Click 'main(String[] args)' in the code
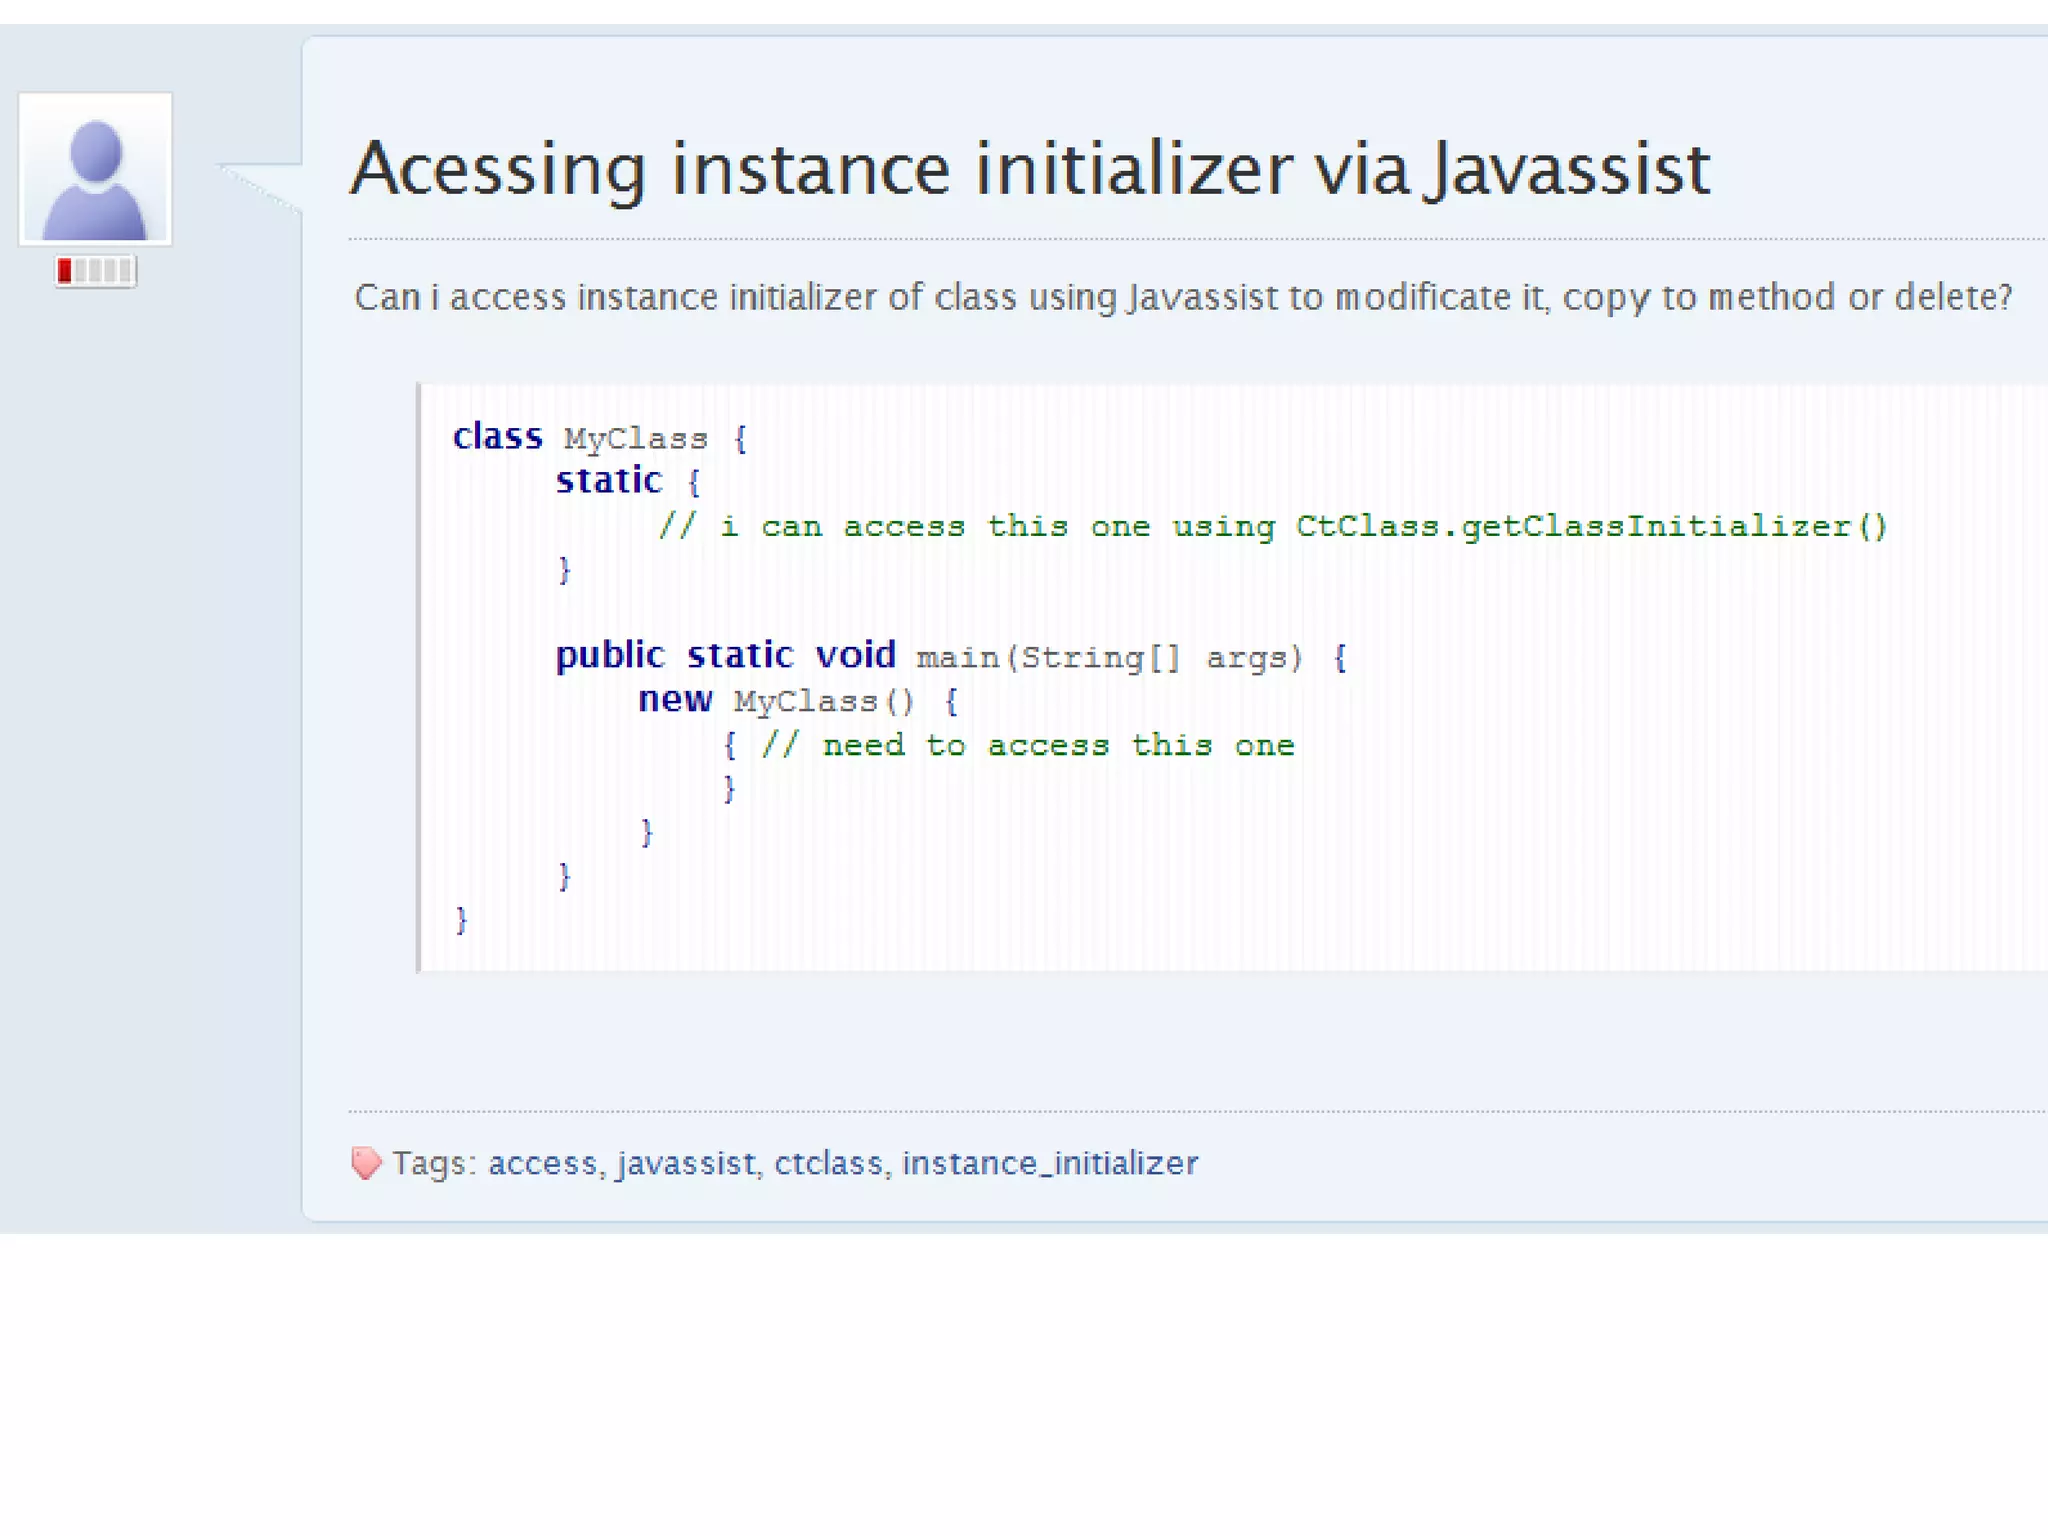Screen dimensions: 2048x1536 point(1109,658)
